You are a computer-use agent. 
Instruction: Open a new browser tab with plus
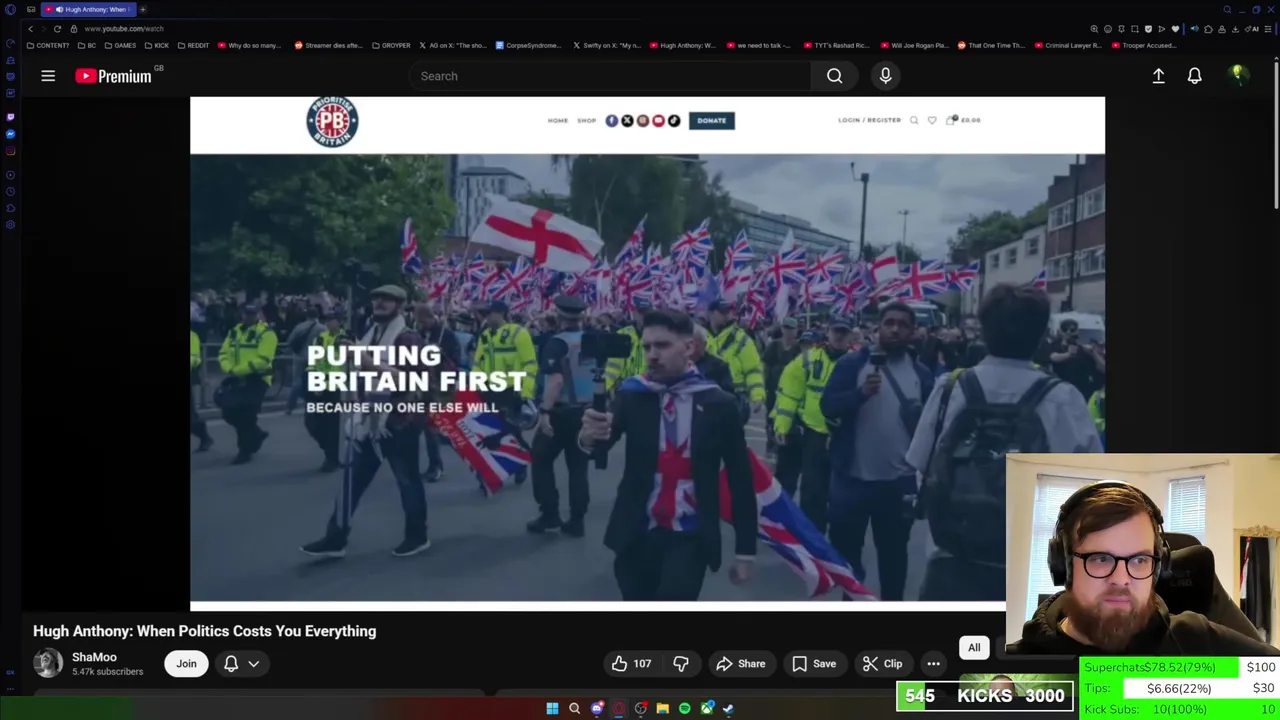(x=143, y=9)
